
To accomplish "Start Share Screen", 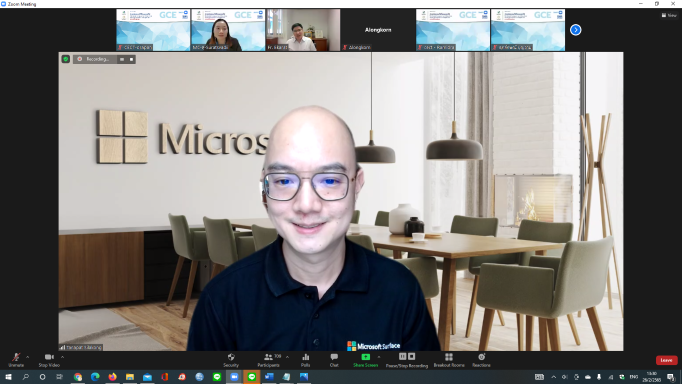I will [x=365, y=360].
